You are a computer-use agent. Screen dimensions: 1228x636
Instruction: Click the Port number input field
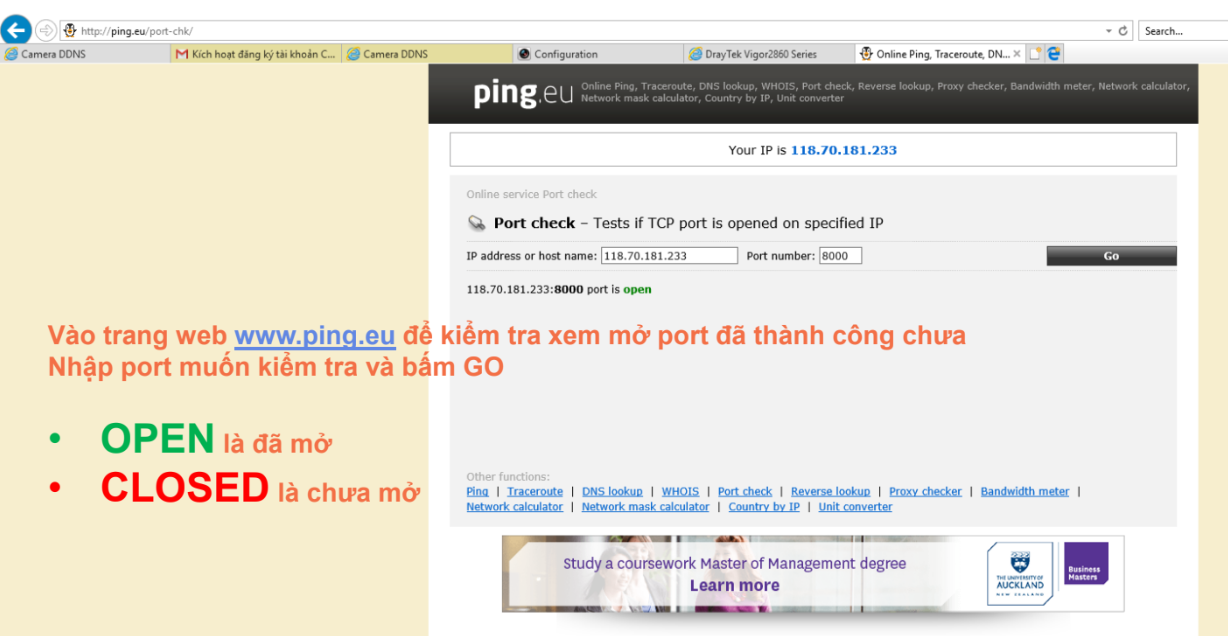[840, 256]
